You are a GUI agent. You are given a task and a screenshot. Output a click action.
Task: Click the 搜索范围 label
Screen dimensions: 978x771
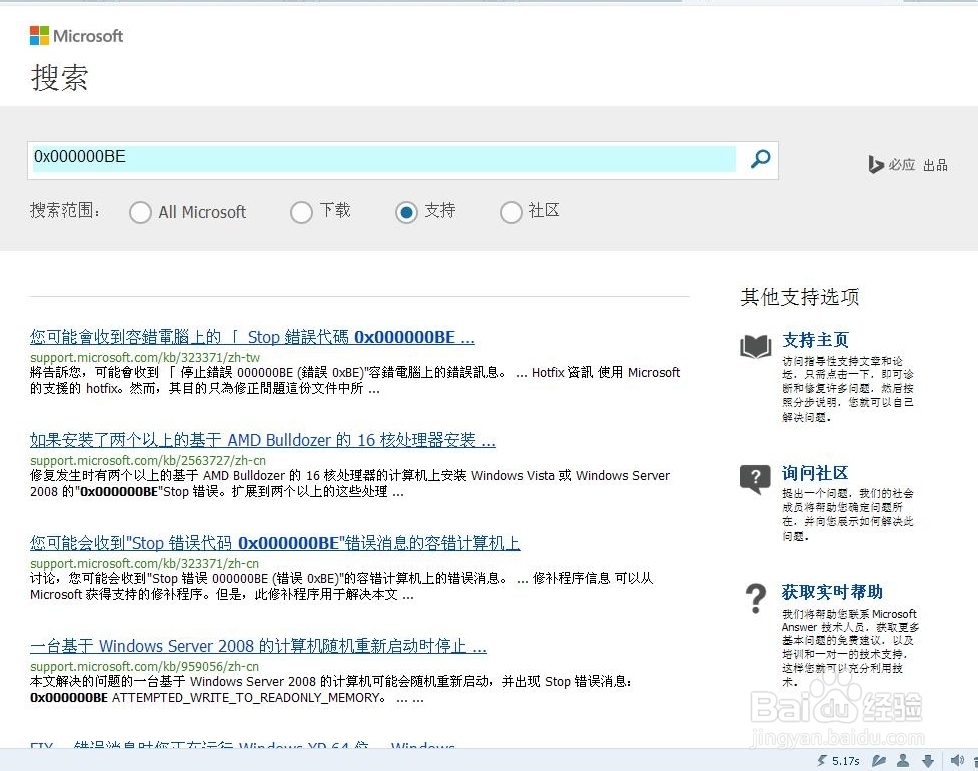coord(65,210)
